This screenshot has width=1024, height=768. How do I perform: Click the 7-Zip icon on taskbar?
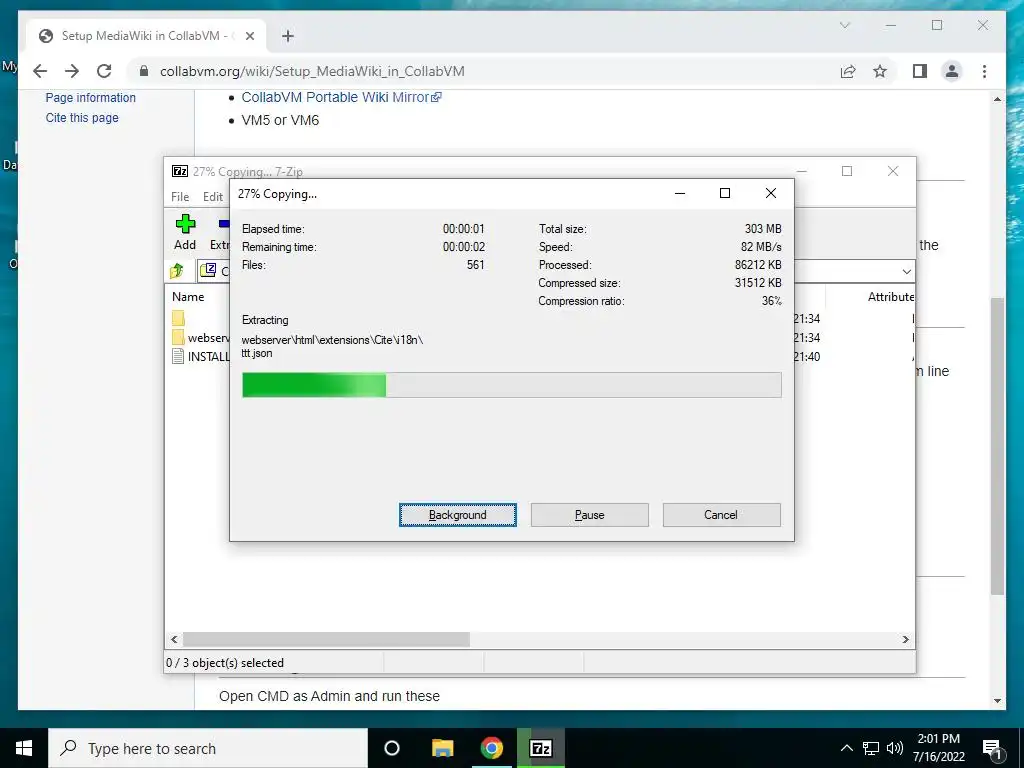click(541, 748)
